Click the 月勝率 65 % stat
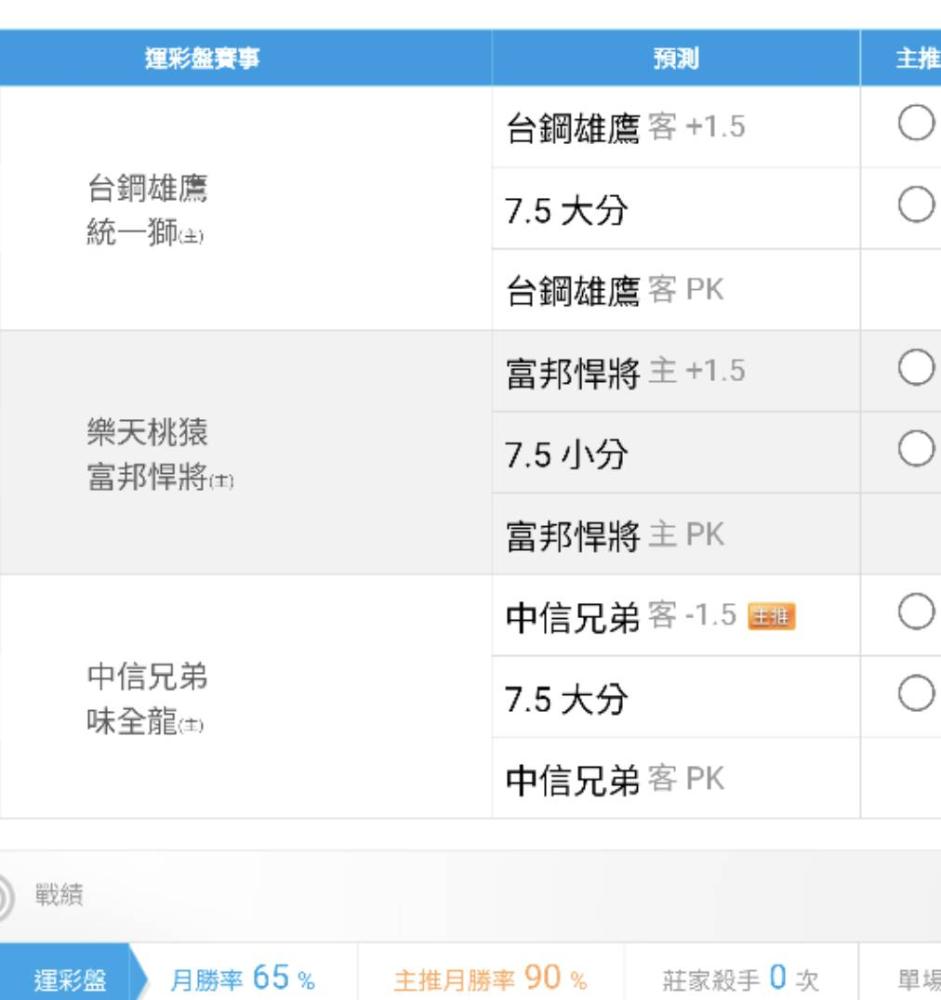This screenshot has height=1000, width=941. pyautogui.click(x=242, y=978)
